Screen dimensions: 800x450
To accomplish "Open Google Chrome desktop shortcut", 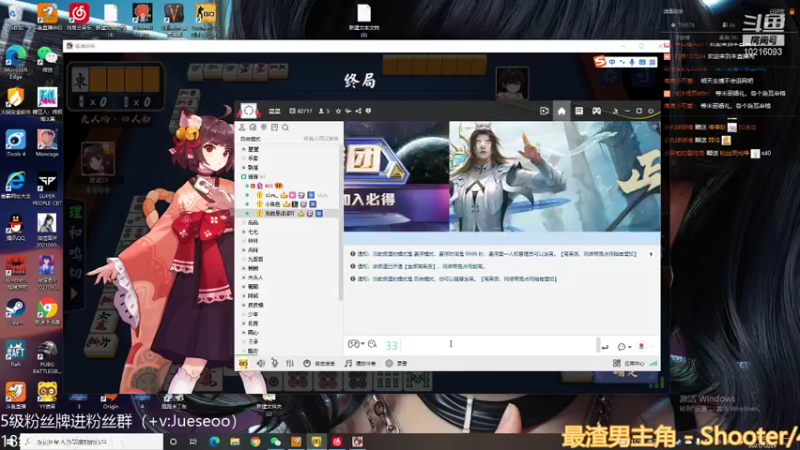I will [47, 312].
